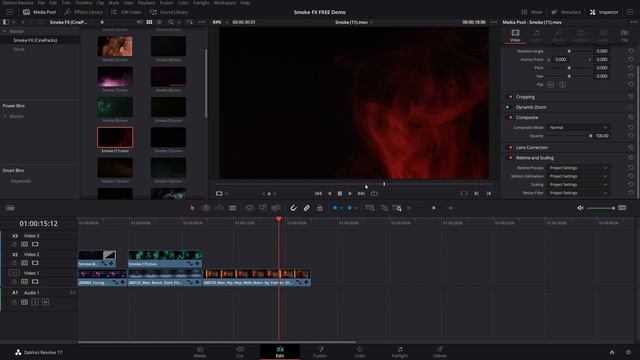Open the blue flag color dropdown

click(x=341, y=208)
